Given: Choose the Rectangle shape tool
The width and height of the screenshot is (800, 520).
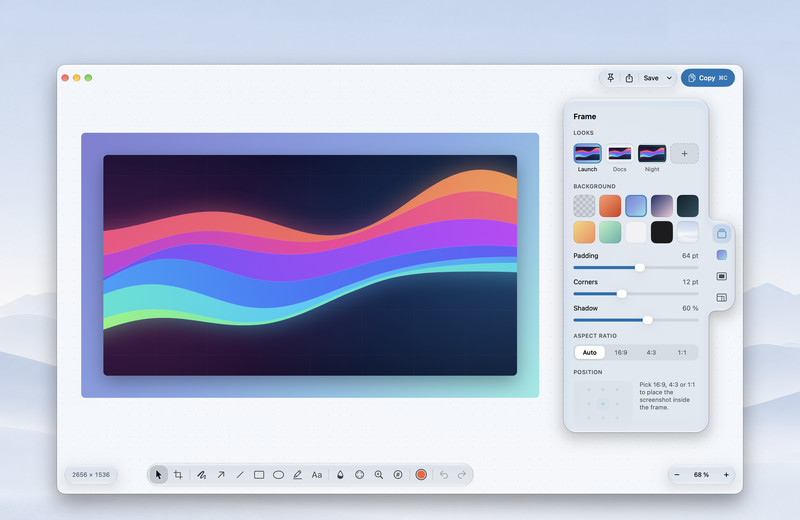Looking at the screenshot, I should pos(259,475).
